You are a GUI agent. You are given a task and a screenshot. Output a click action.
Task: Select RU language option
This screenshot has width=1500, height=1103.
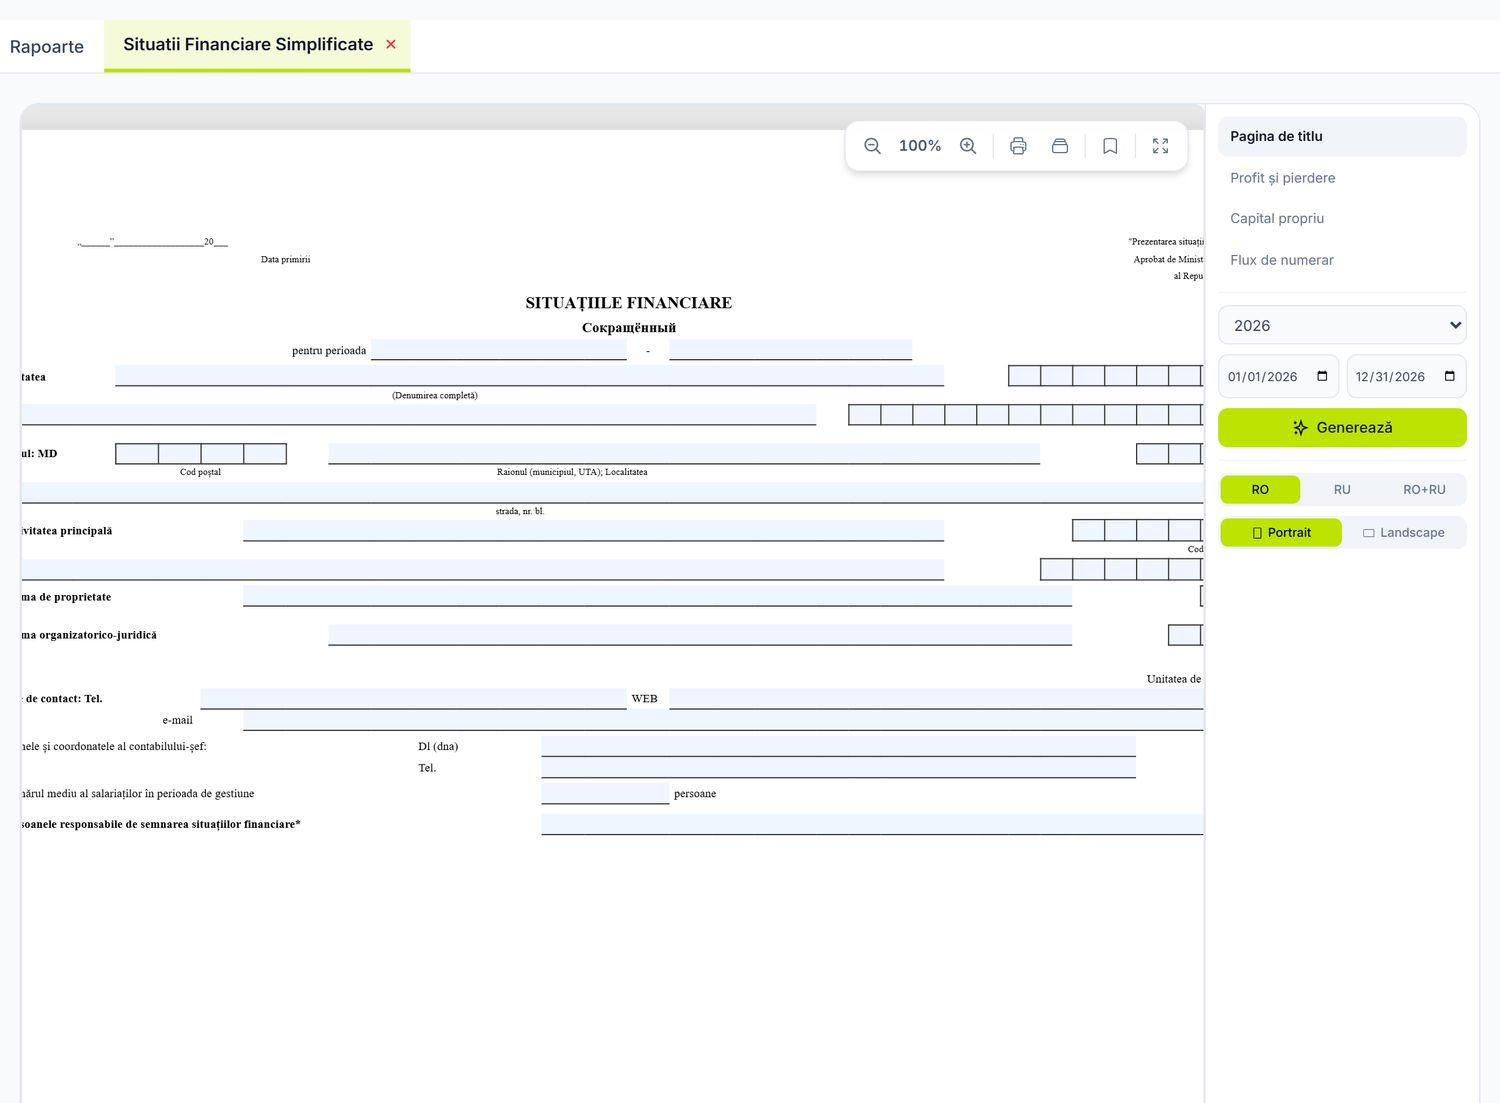1342,489
